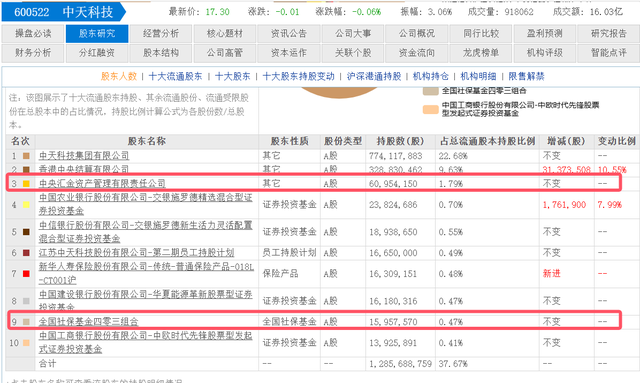The image size is (640, 383).
Task: Open the 沪深港通持股 link
Action: 374,76
